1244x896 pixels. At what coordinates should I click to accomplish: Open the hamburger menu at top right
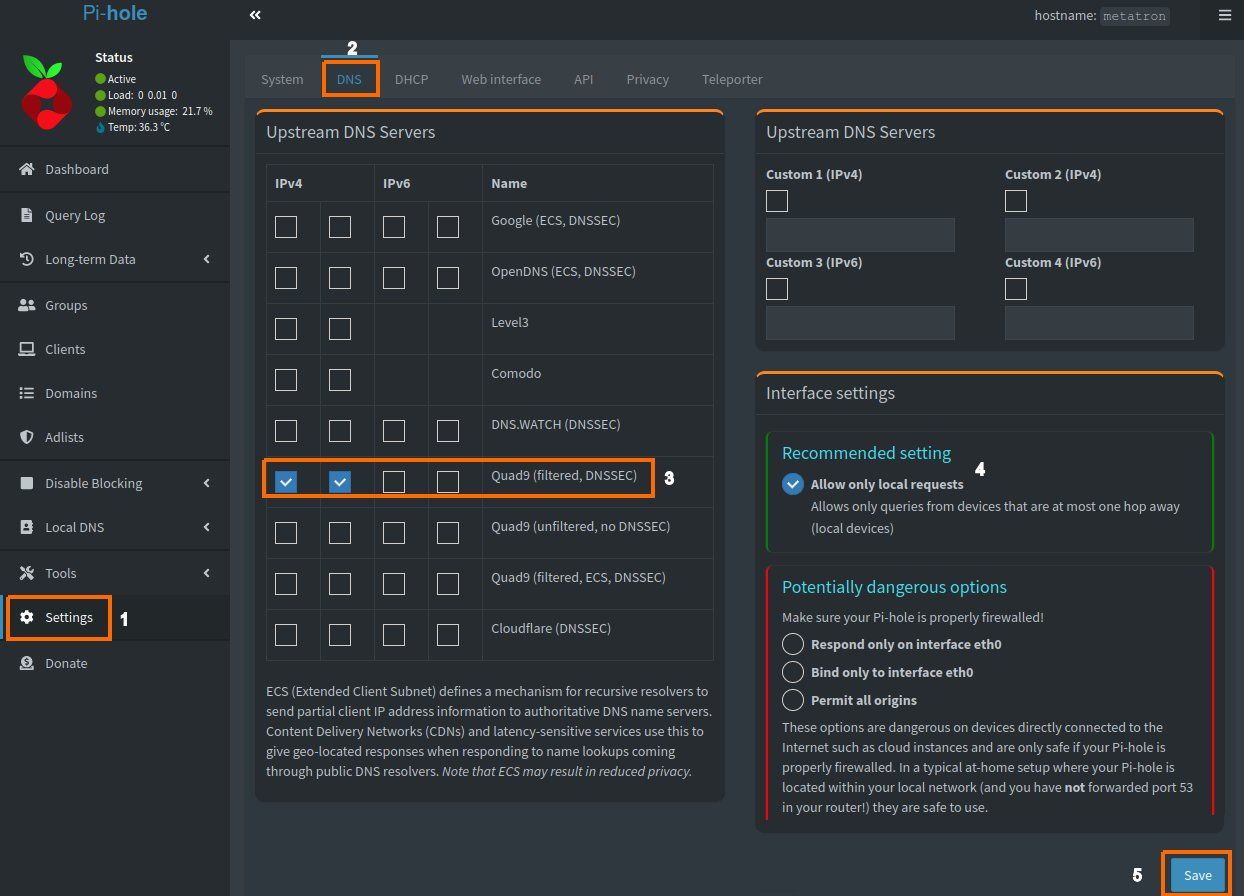(1225, 15)
